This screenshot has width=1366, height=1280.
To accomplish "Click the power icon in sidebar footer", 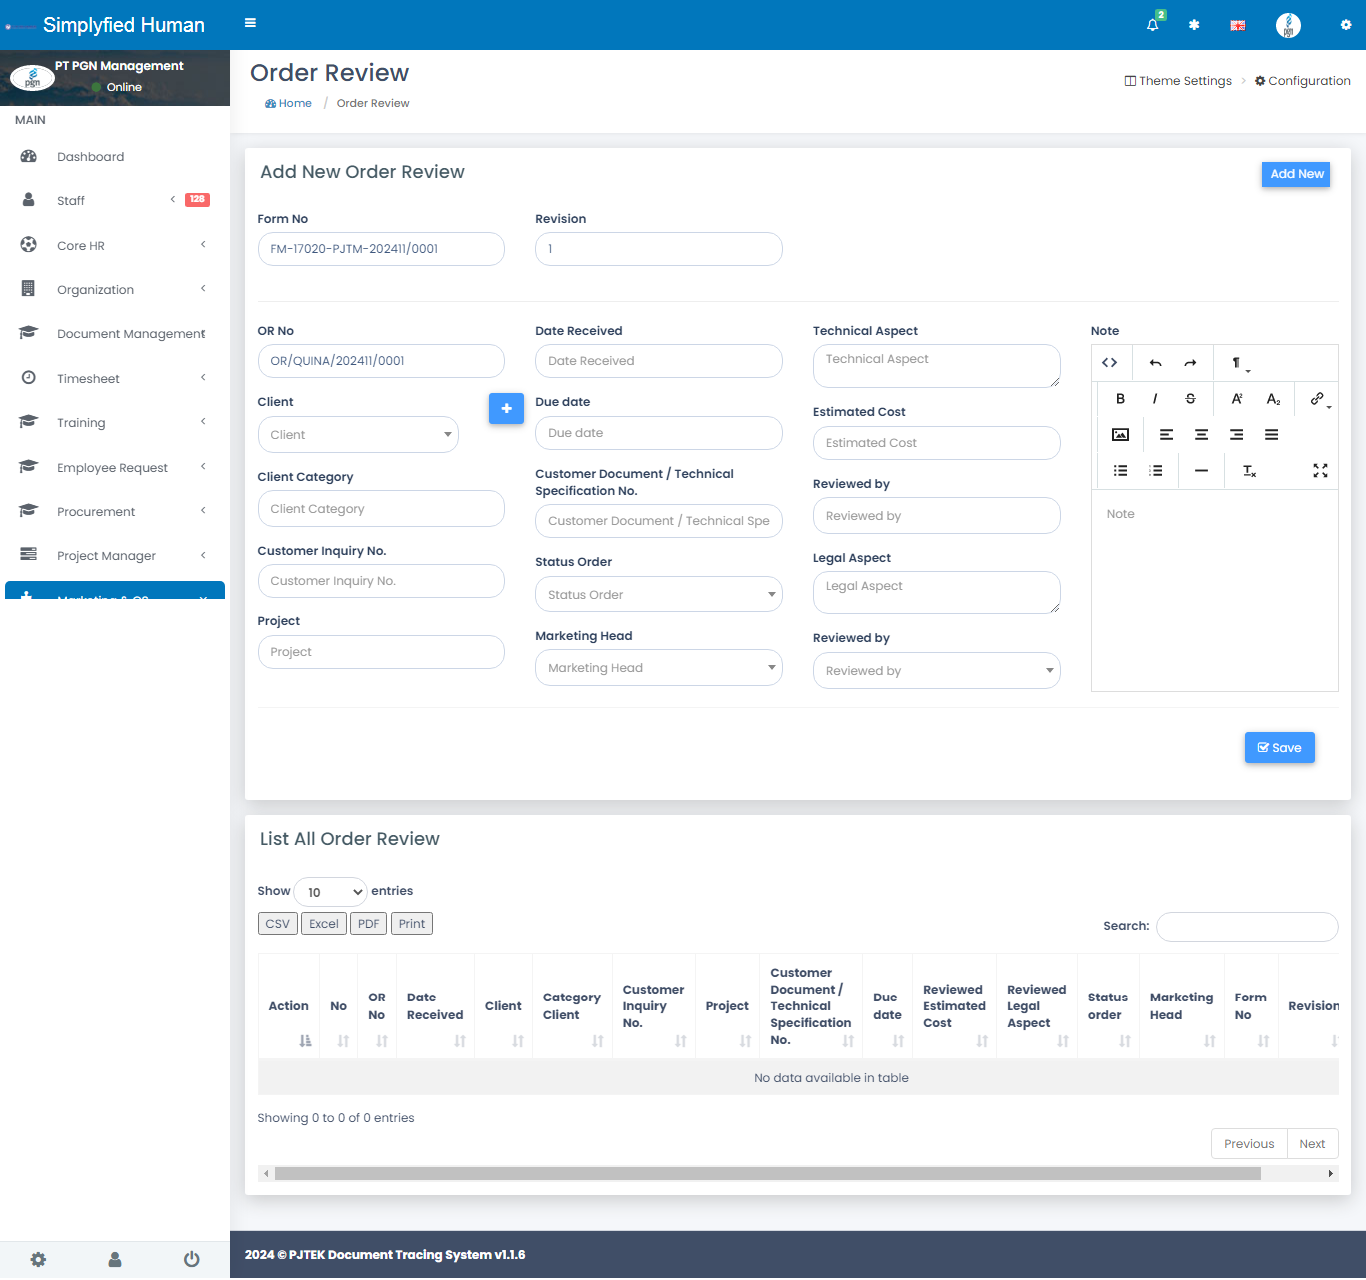I will point(191,1259).
